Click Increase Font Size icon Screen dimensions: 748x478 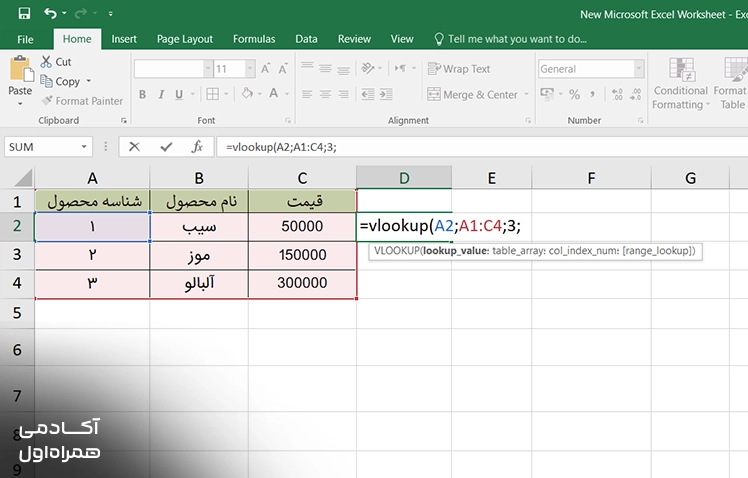point(266,69)
